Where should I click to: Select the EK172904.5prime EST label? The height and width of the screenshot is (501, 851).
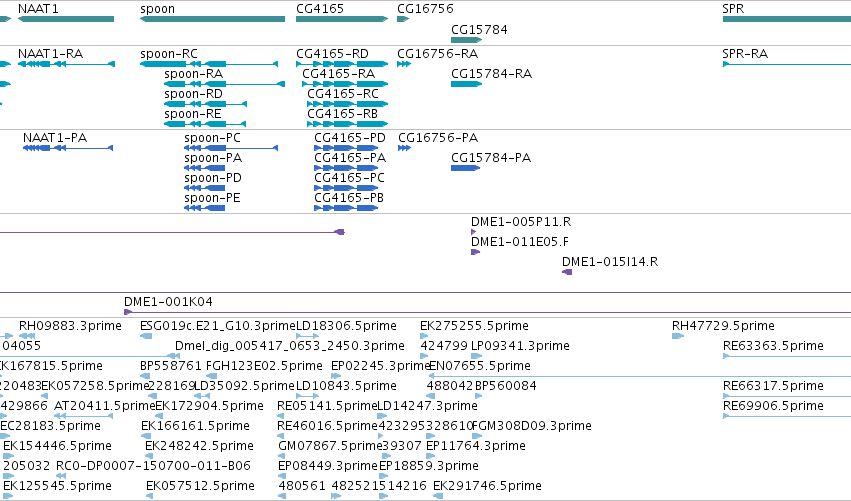(x=209, y=406)
